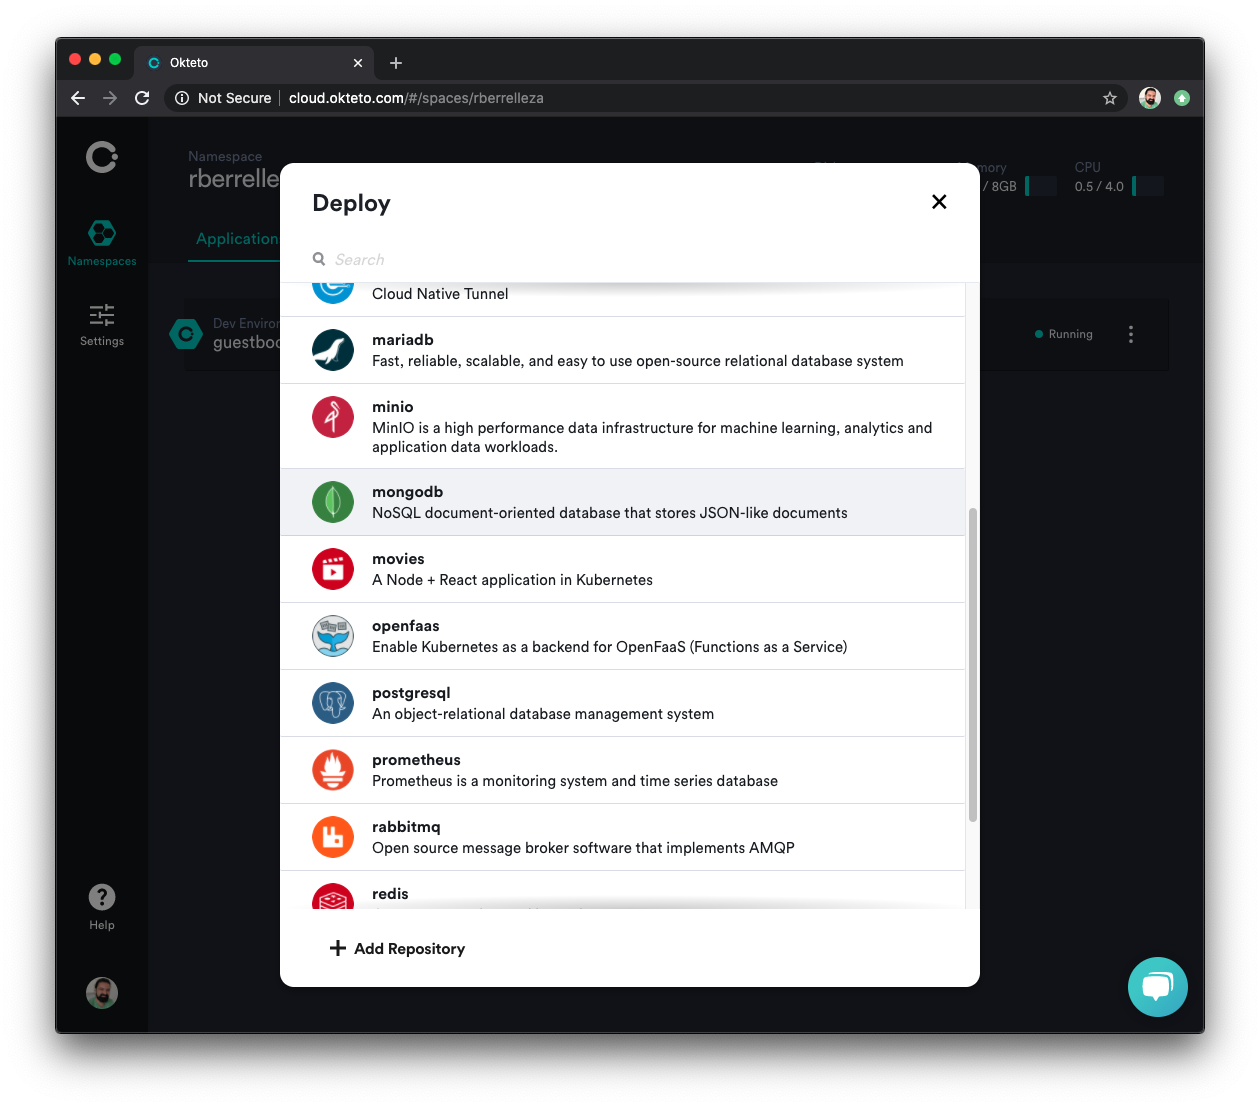
Task: Click 'Fast, reliable, scalable' mariadb description
Action: tap(638, 361)
